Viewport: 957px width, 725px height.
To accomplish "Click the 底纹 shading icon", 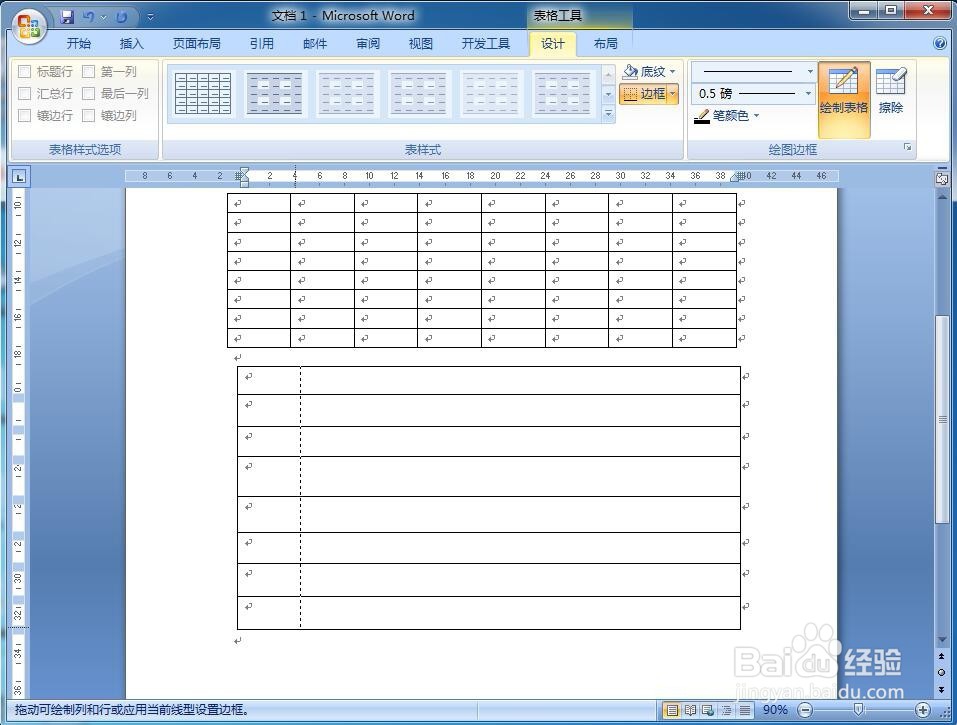I will pos(630,71).
